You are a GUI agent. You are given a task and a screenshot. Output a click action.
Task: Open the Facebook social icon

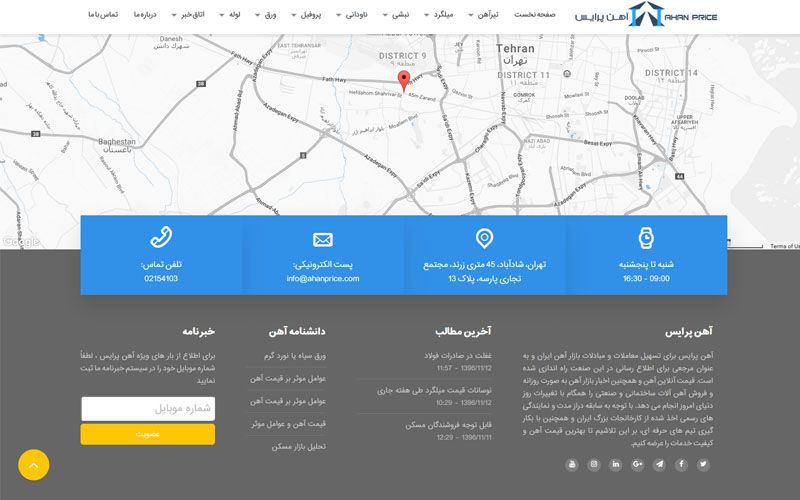681,464
